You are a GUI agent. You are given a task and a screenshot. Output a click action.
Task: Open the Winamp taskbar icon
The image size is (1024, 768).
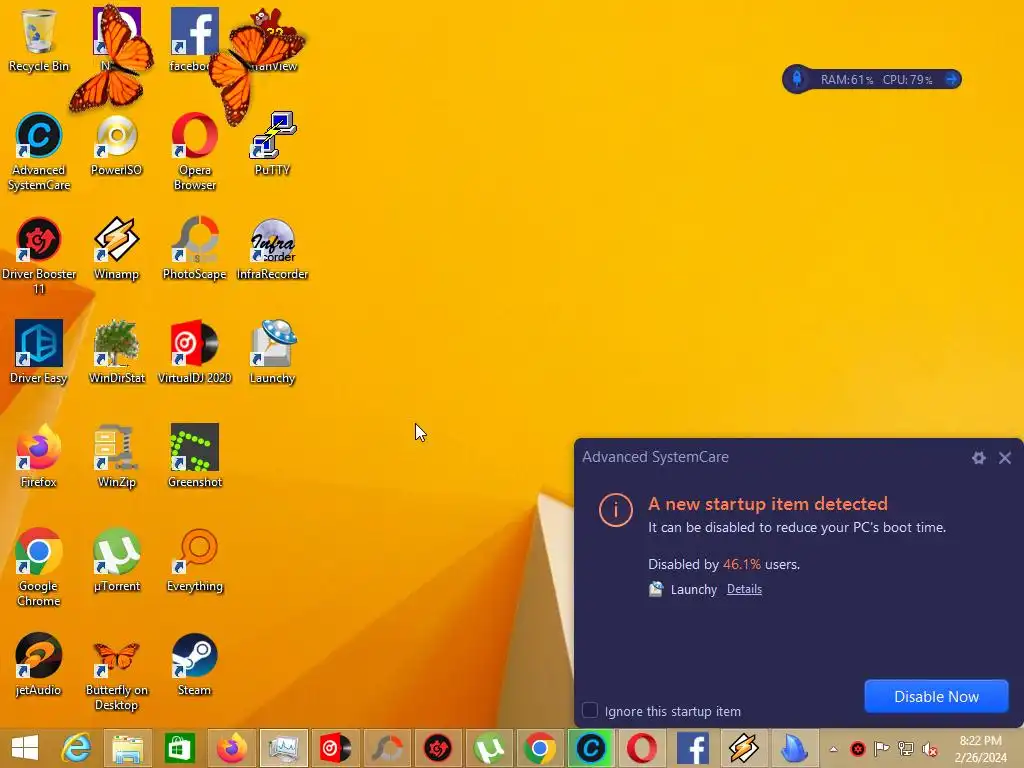click(x=744, y=748)
